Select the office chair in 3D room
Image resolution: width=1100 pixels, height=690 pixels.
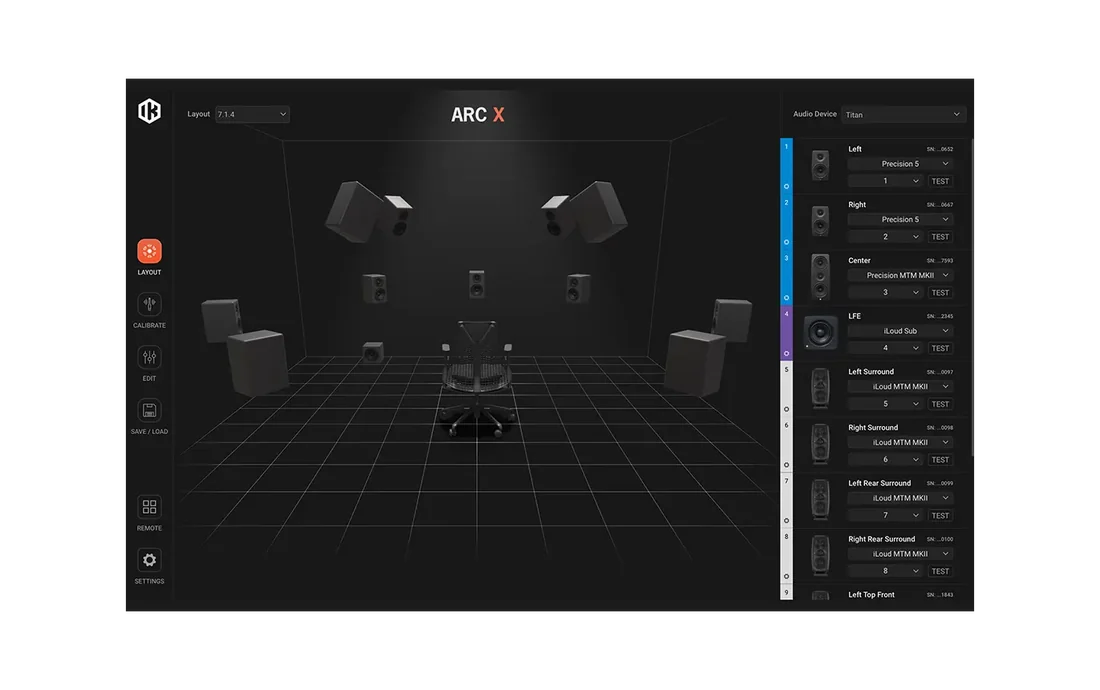[x=477, y=379]
